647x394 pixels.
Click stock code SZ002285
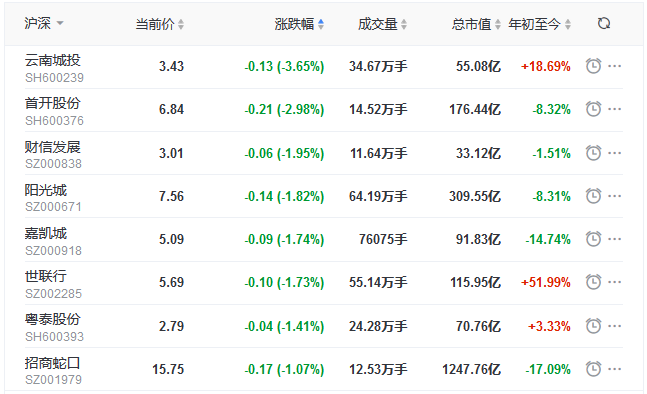click(x=53, y=293)
